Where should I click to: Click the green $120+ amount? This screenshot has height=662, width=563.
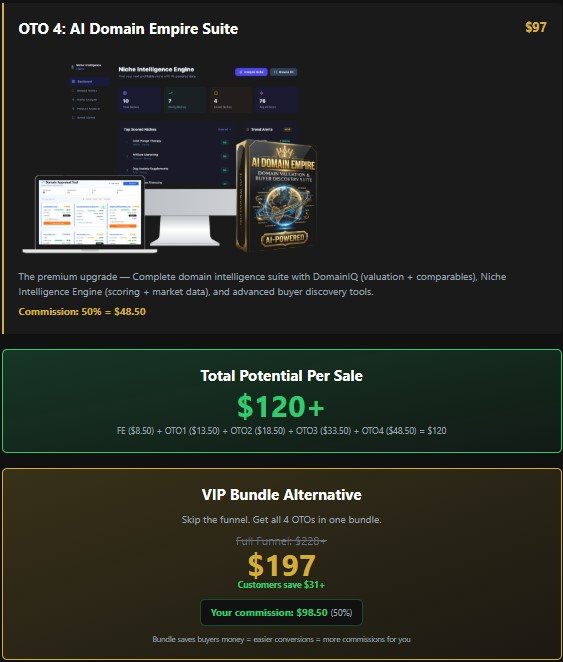(x=281, y=406)
